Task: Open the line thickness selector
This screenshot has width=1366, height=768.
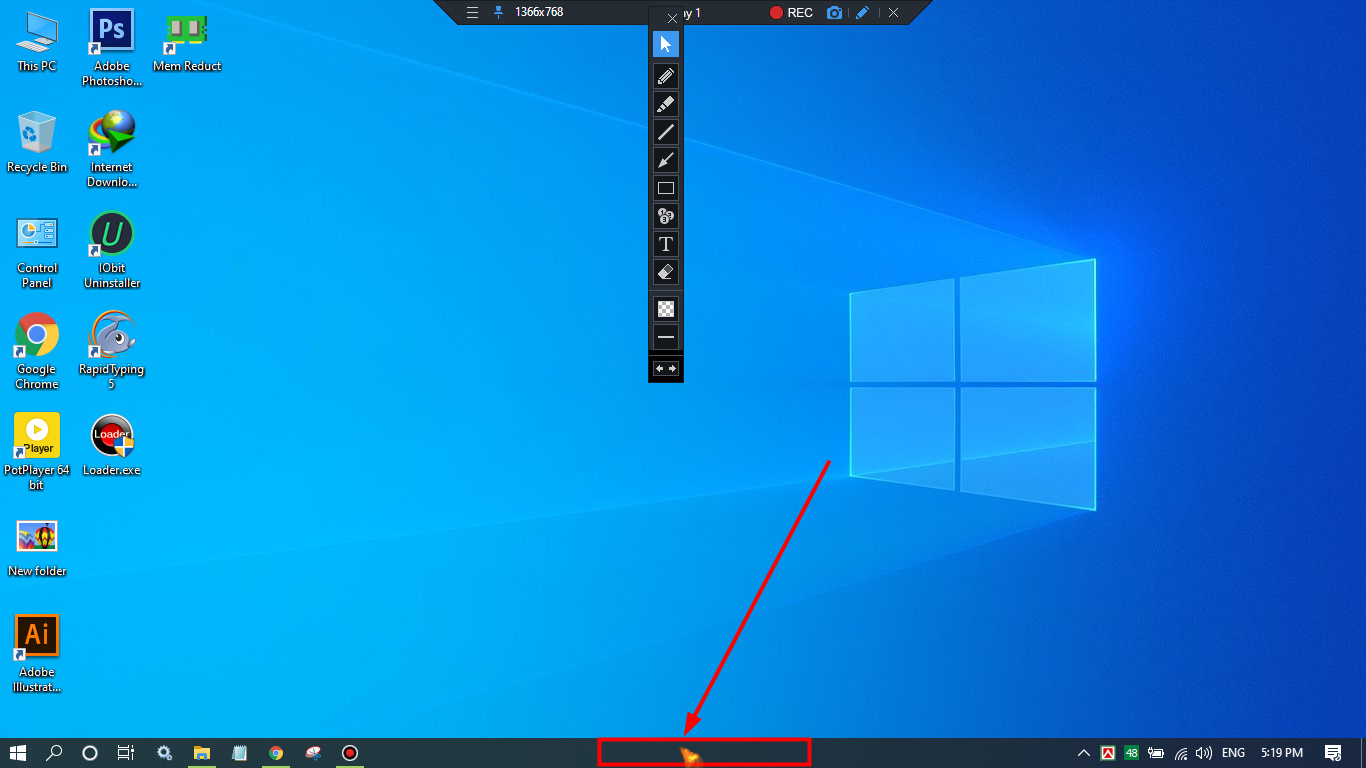Action: coord(665,337)
